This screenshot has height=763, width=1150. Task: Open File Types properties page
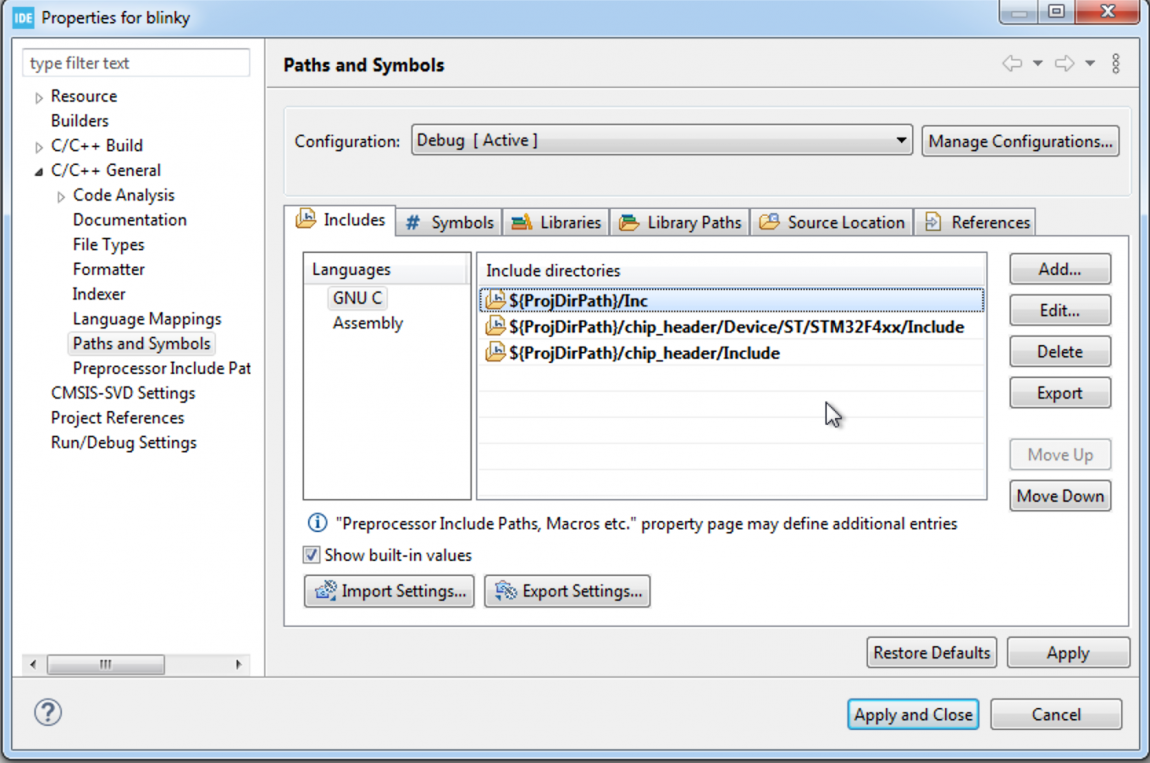(x=109, y=245)
